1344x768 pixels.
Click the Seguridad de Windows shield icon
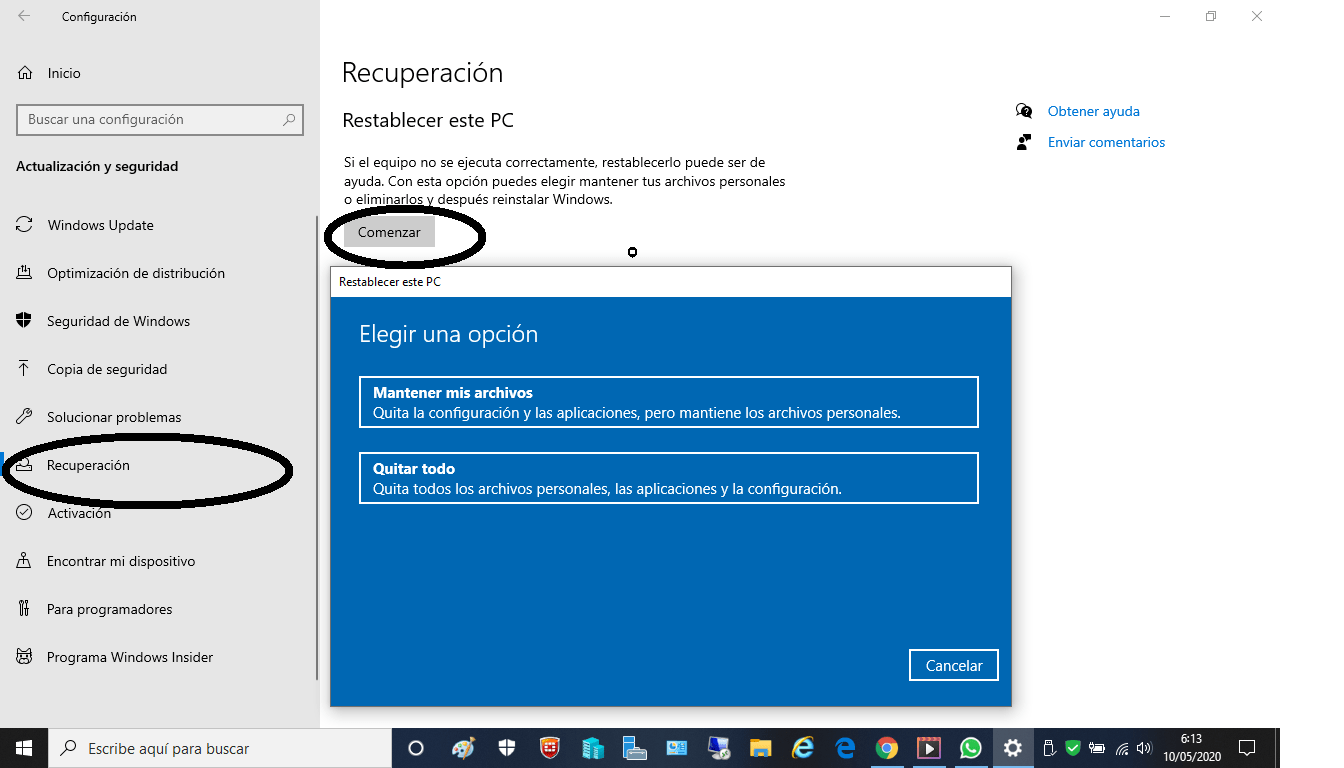pos(24,321)
